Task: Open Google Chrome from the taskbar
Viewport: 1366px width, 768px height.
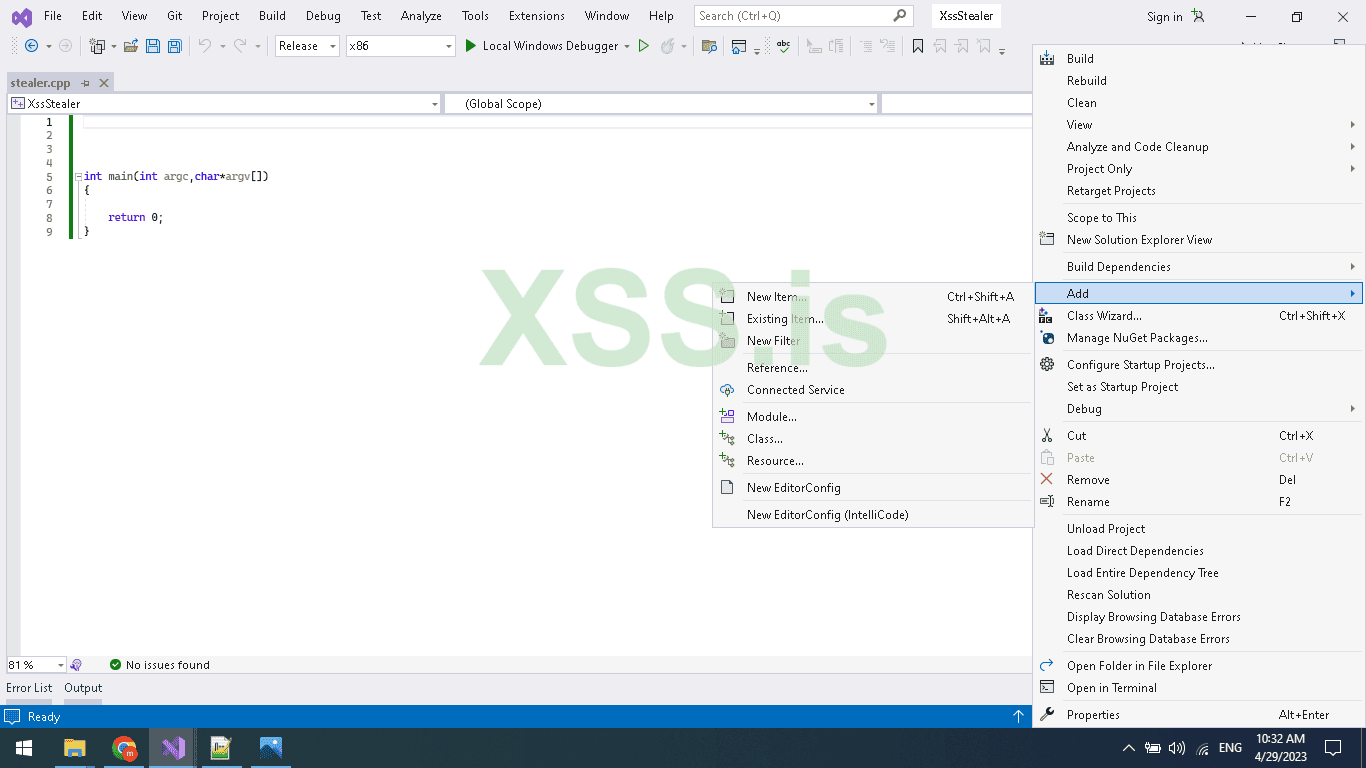Action: tap(124, 748)
